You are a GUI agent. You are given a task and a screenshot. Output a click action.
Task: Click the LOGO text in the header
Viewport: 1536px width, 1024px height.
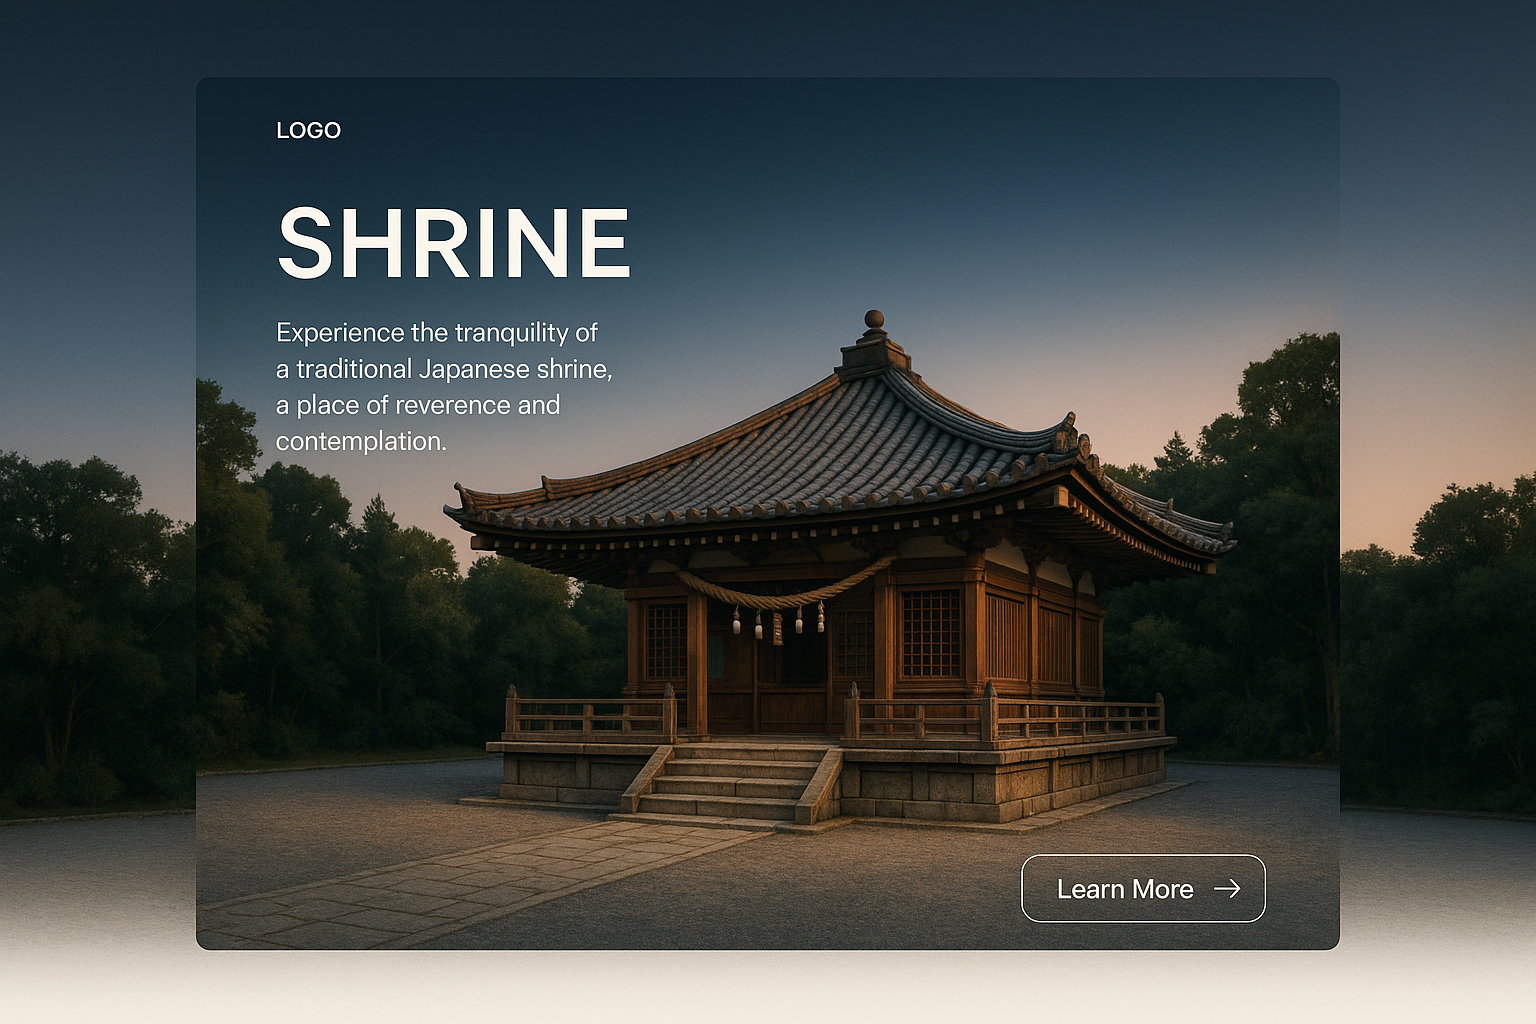[308, 130]
